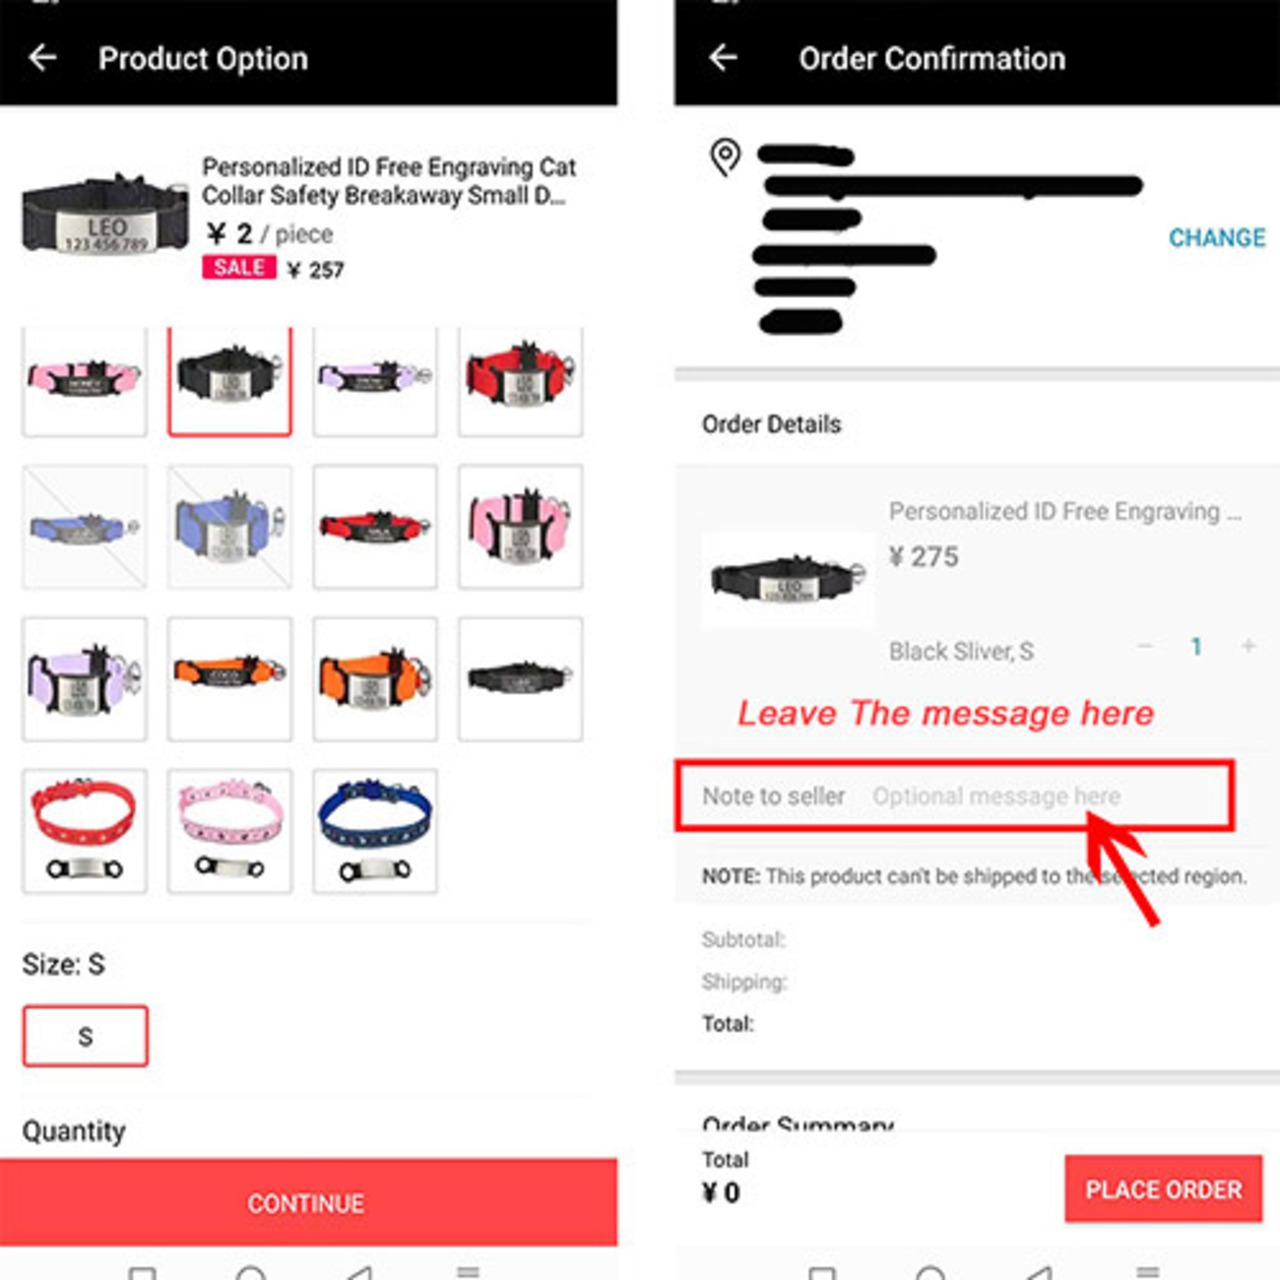The image size is (1280, 1280).
Task: Tap the PLACE ORDER button
Action: coord(1163,1189)
